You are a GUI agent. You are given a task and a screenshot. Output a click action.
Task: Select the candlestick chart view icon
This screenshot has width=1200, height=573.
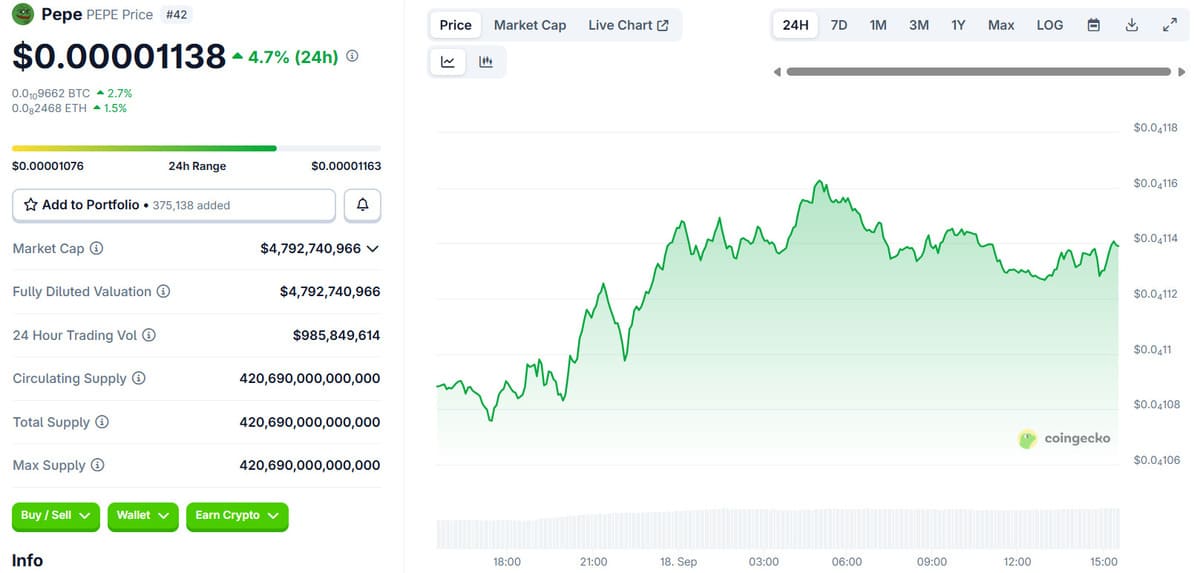click(486, 62)
